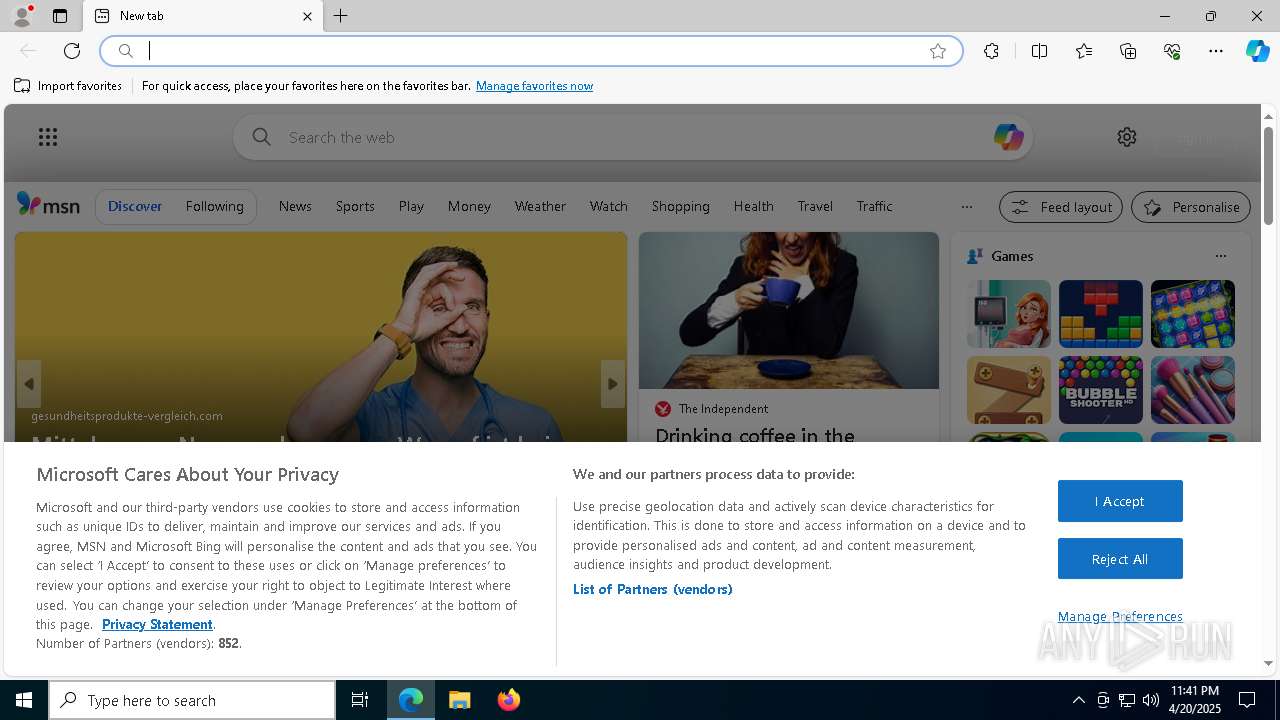
Task: Show next carousel story
Action: click(613, 384)
